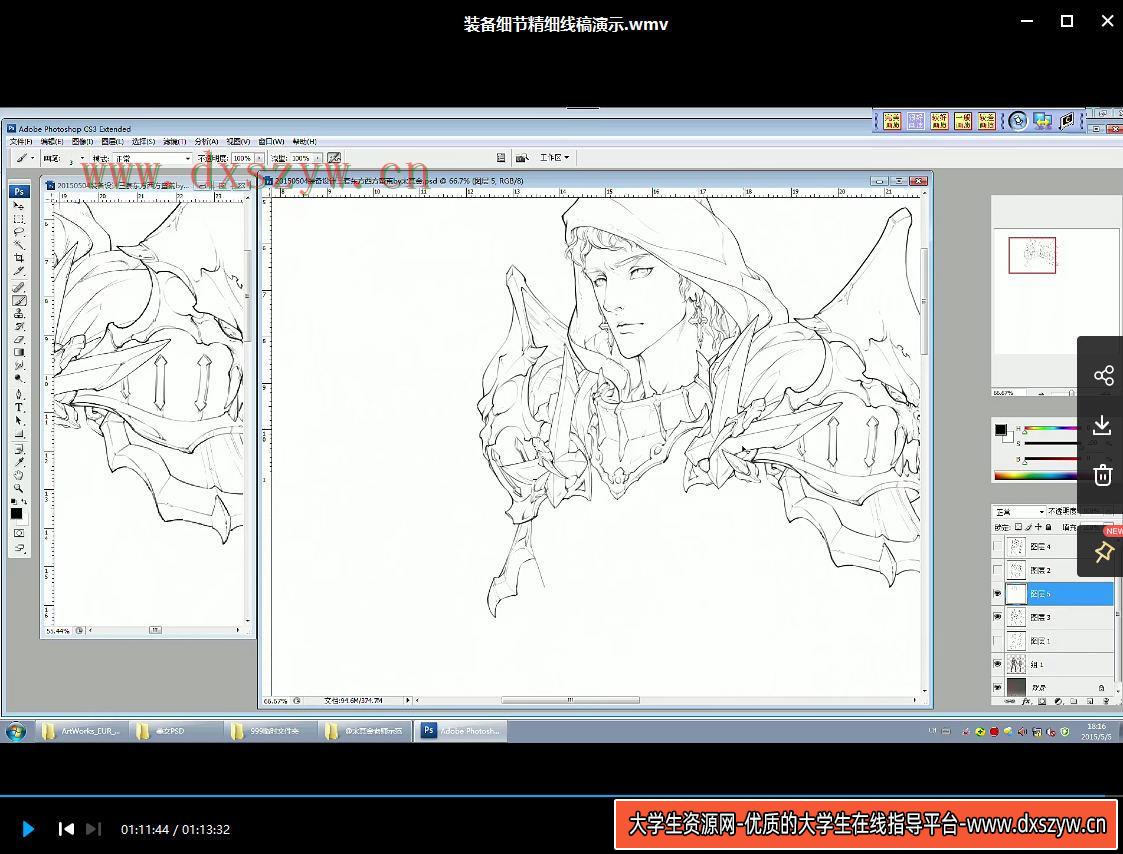Viewport: 1123px width, 854px height.
Task: Hide the 组 1 group layer
Action: pyautogui.click(x=998, y=664)
